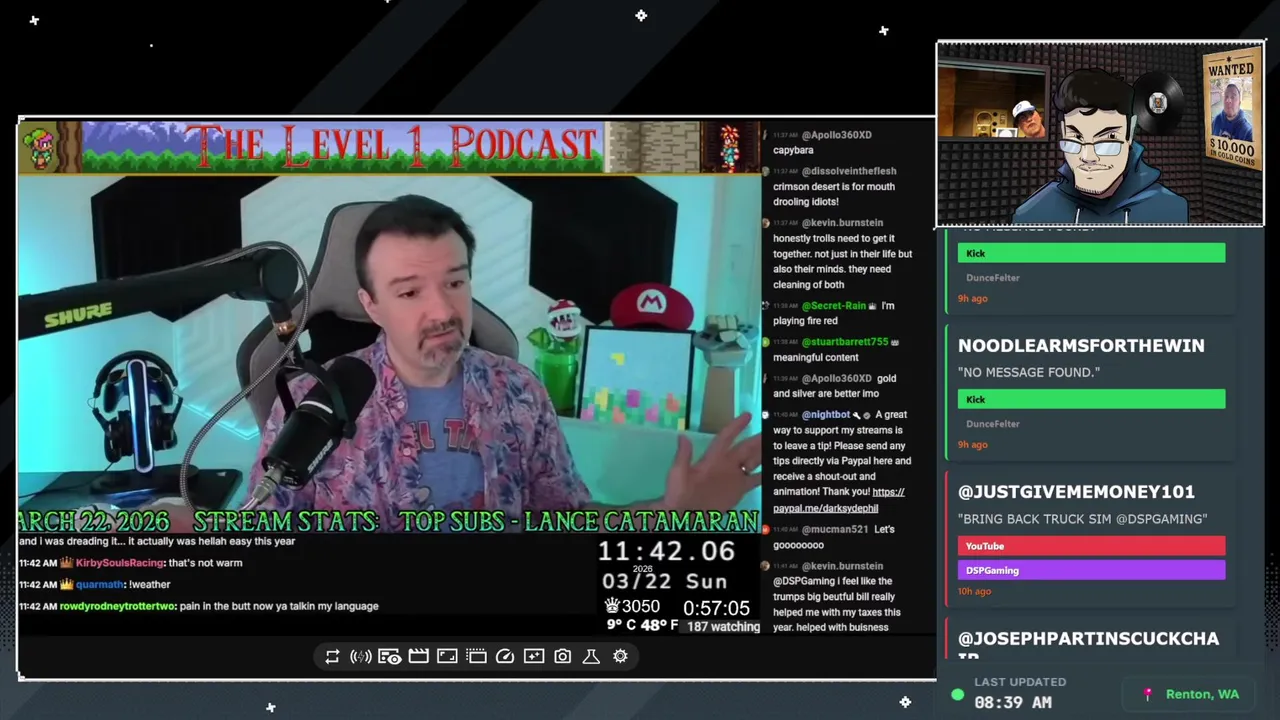Screen dimensions: 1280x720
Task: Click the TOP SUBS - LANCE CATAMARAN ticker
Action: click(x=578, y=521)
